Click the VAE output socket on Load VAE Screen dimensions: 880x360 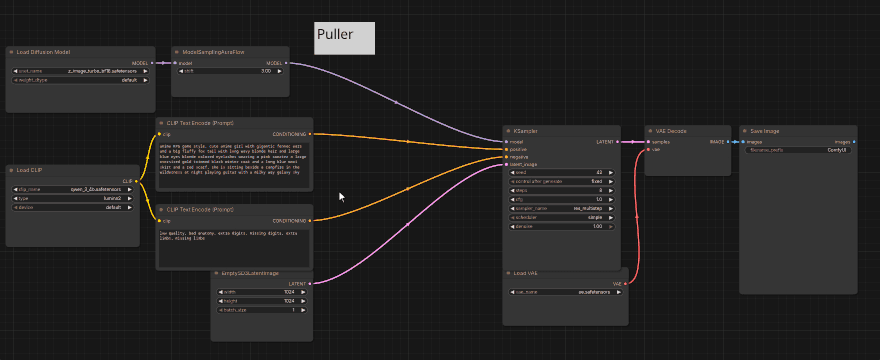[x=626, y=284]
